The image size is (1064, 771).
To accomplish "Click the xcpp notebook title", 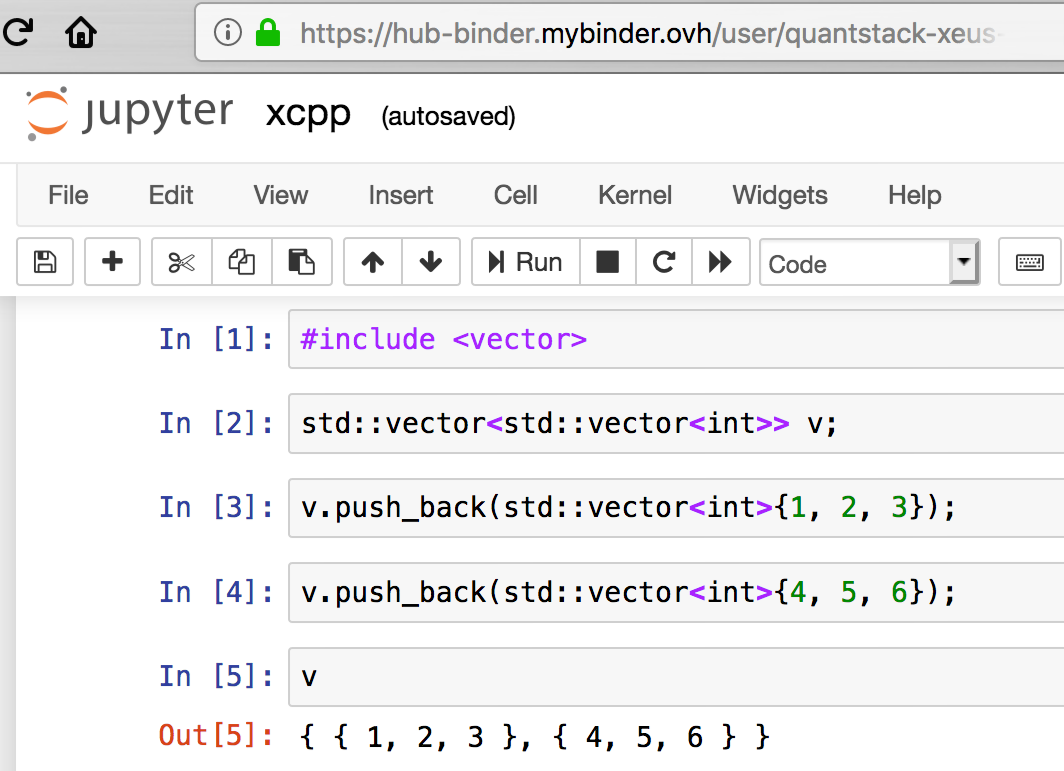I will click(x=308, y=114).
